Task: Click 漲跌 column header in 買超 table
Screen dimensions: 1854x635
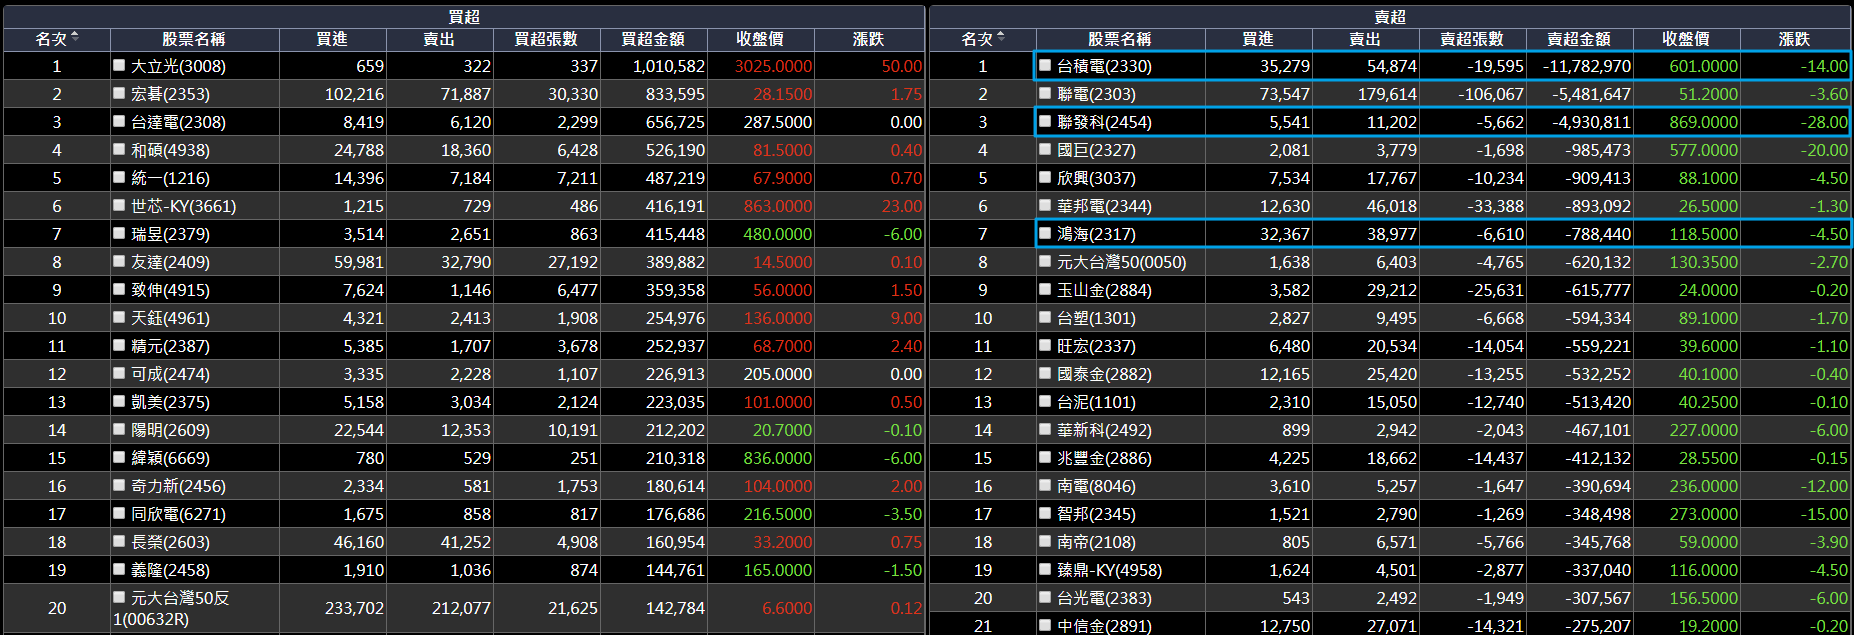Action: (x=868, y=39)
